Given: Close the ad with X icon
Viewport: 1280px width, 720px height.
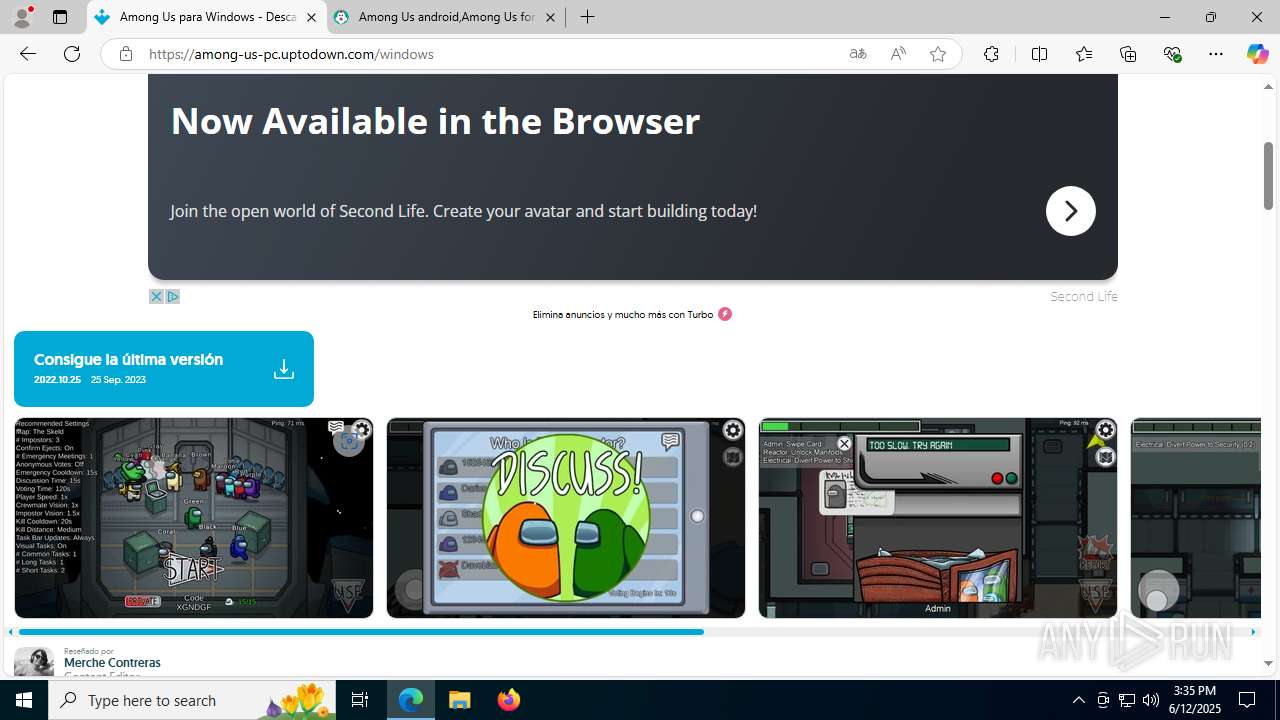Looking at the screenshot, I should point(156,296).
